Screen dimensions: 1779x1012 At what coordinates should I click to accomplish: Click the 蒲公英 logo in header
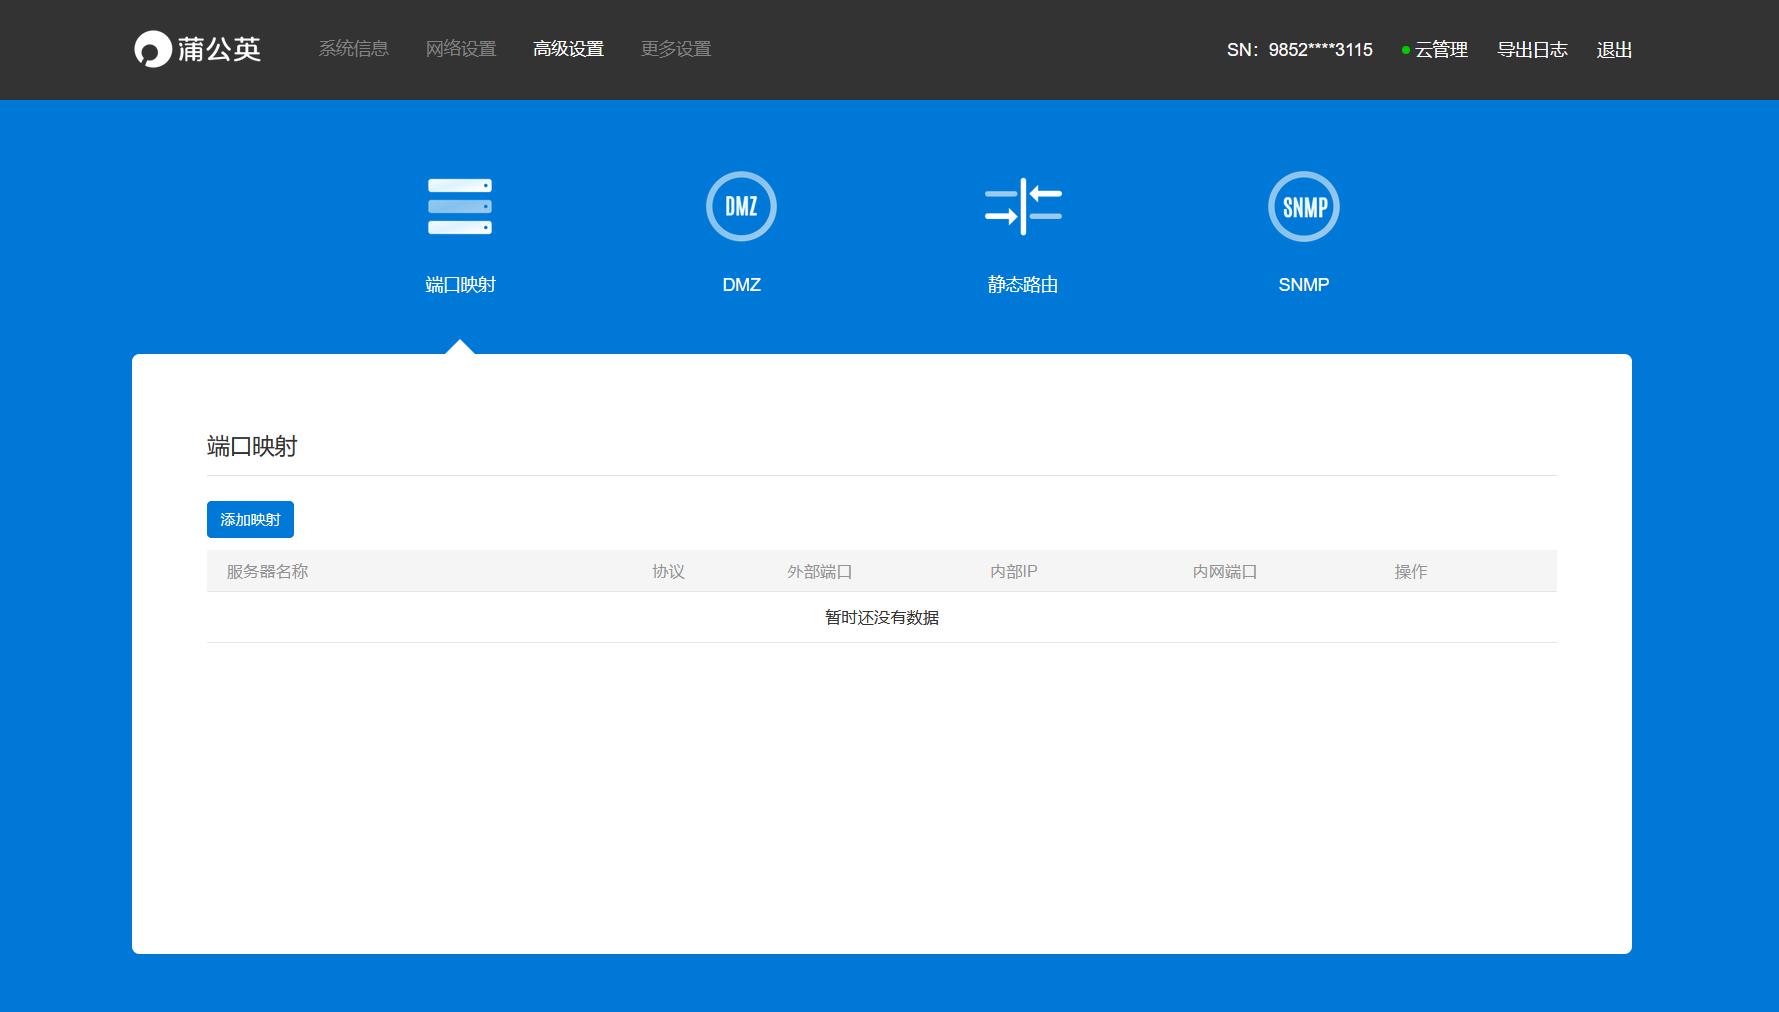[x=198, y=49]
